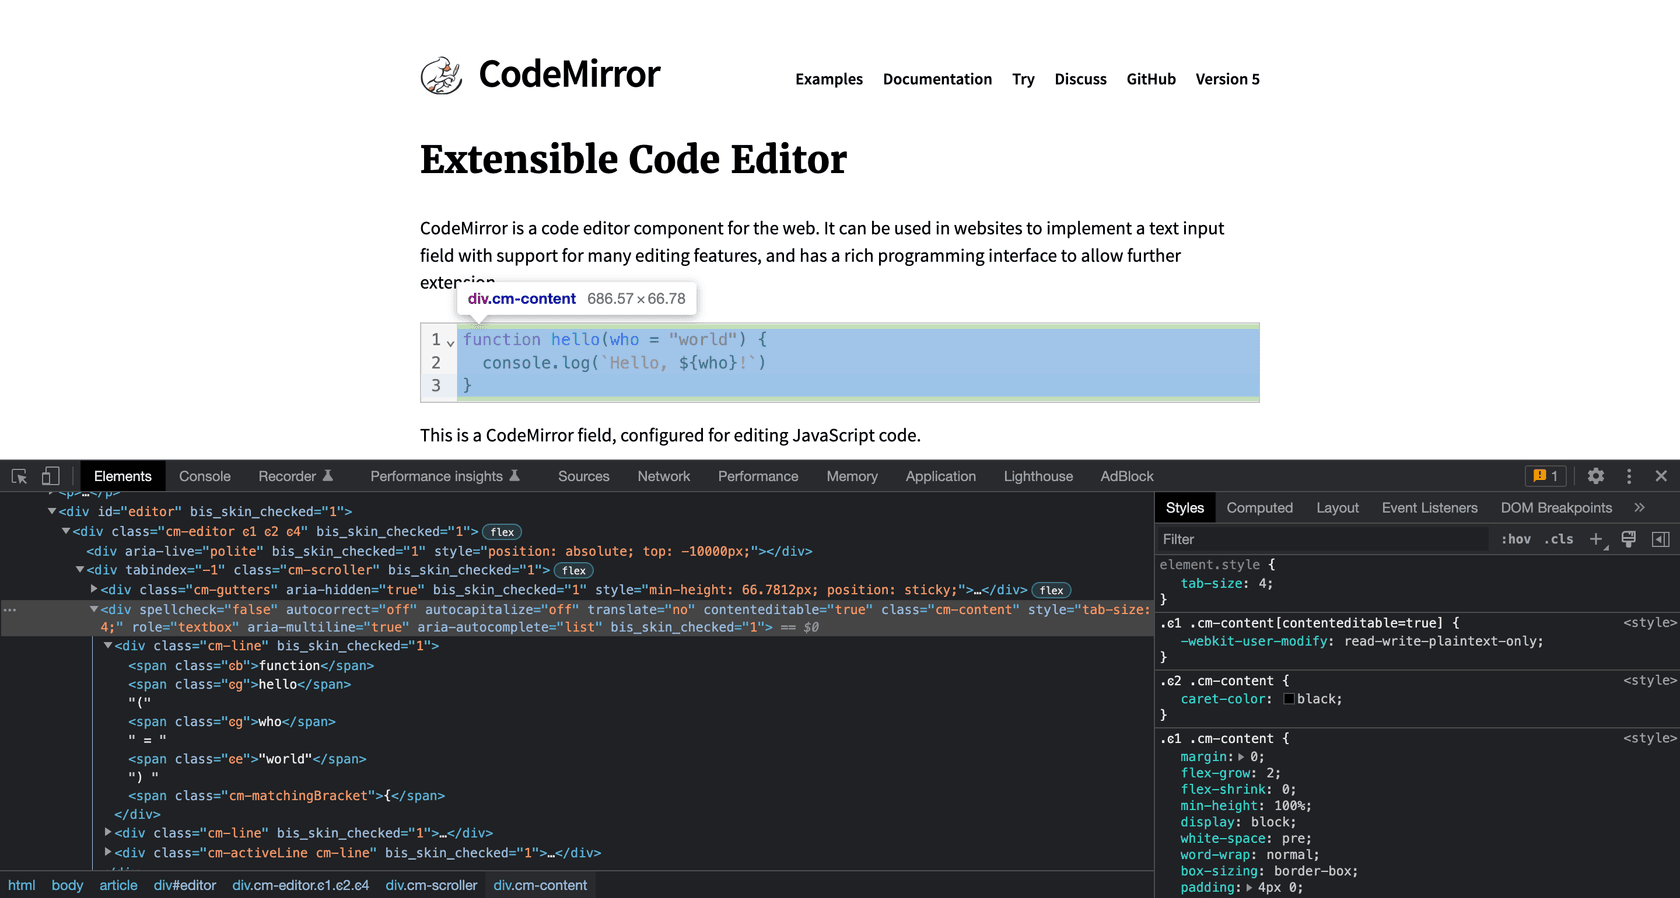This screenshot has width=1680, height=898.
Task: Fold code at line 1 gutter arrow
Action: [450, 342]
